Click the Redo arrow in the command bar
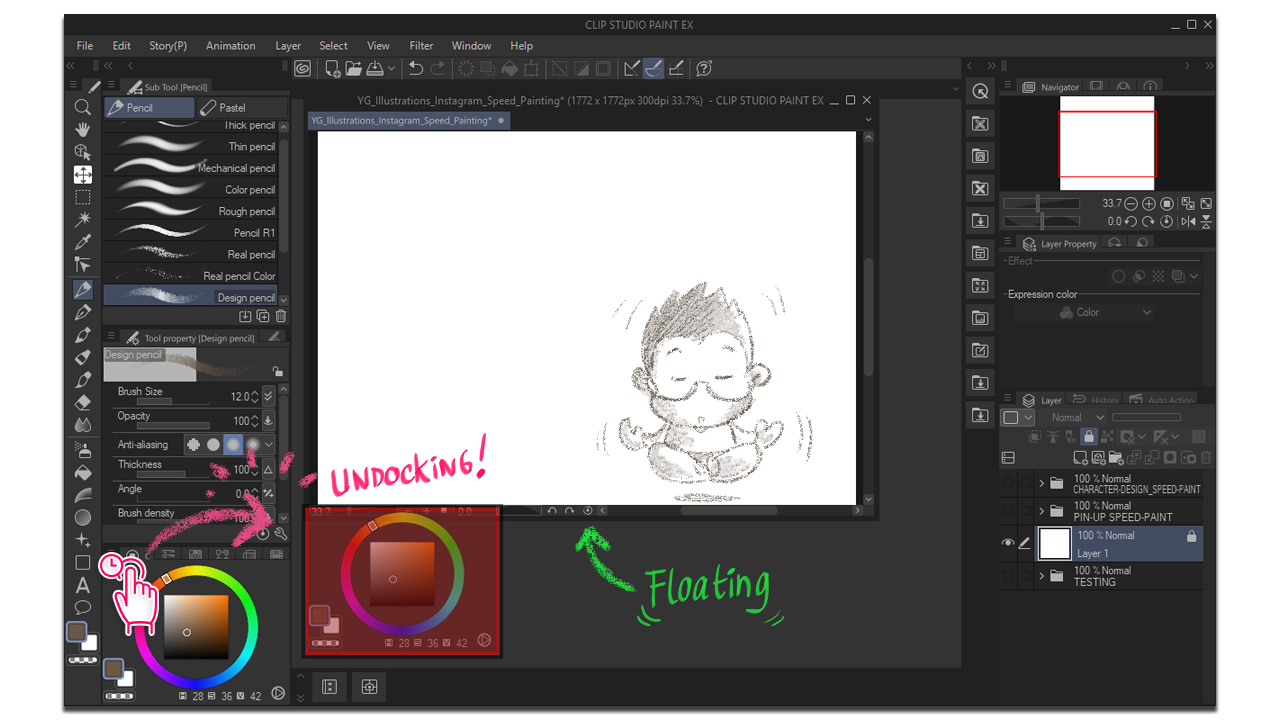Viewport: 1280px width, 720px height. (x=438, y=68)
